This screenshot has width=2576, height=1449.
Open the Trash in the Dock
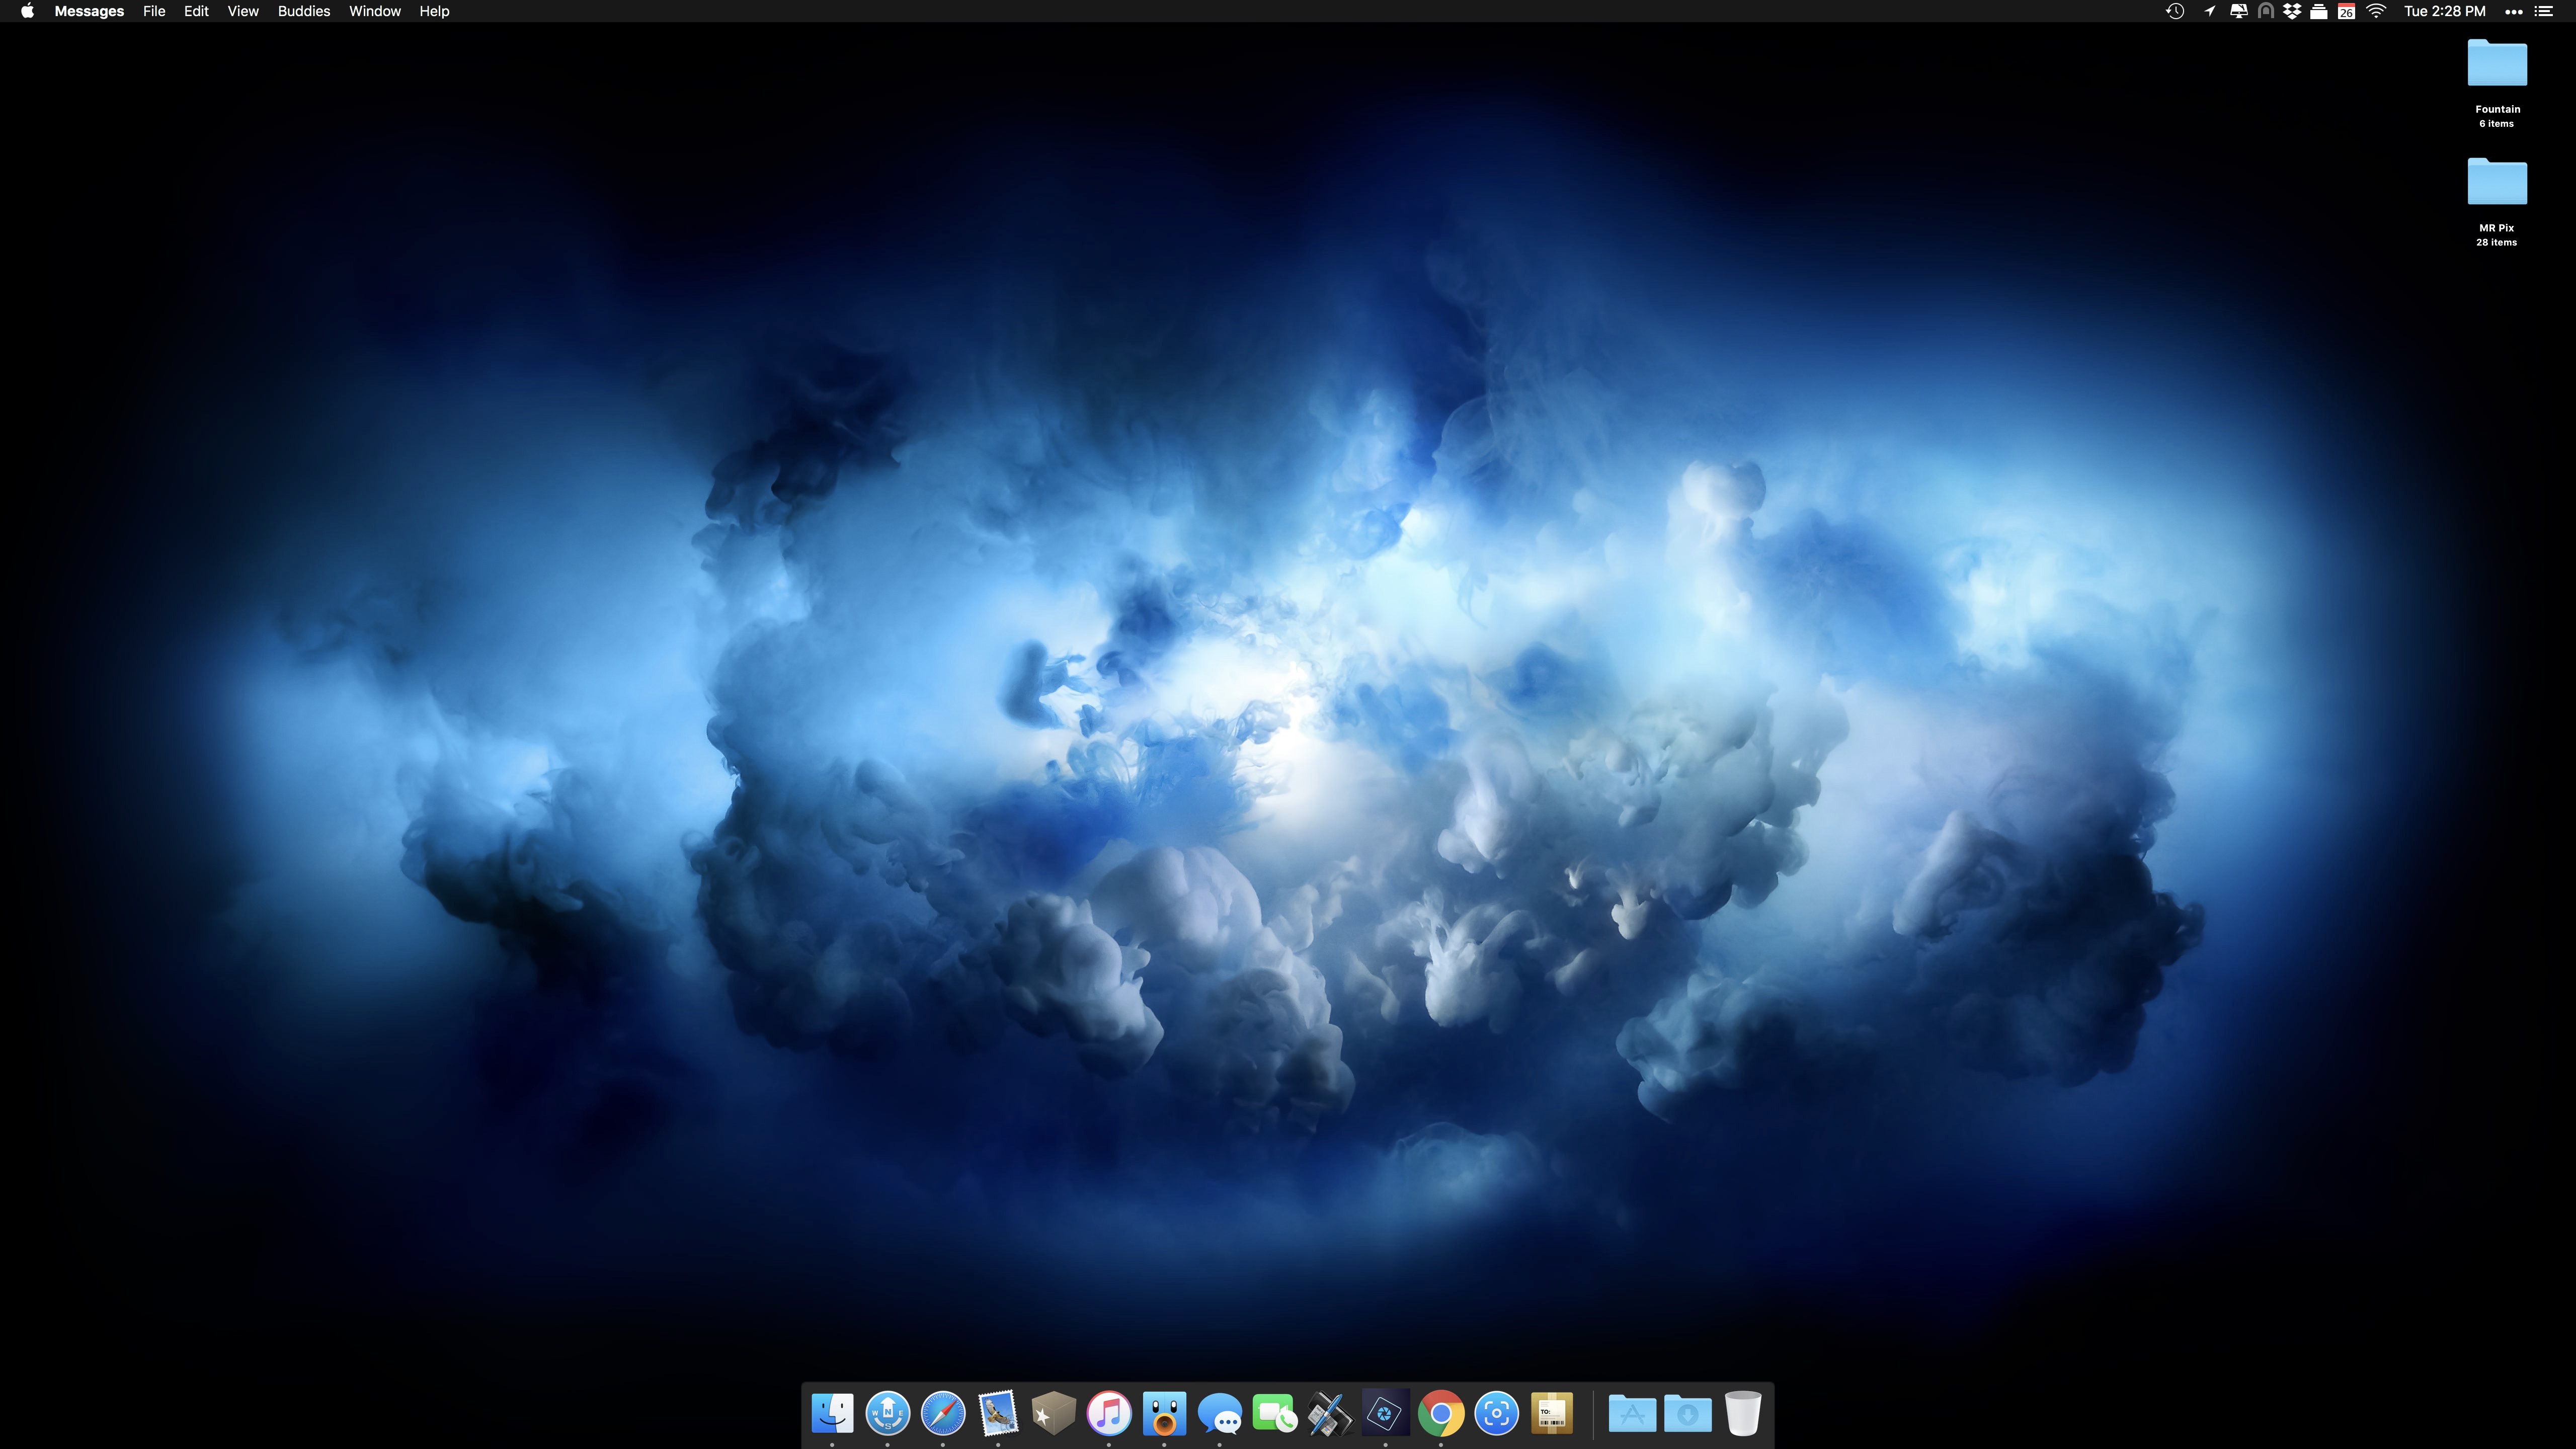coord(1742,1413)
